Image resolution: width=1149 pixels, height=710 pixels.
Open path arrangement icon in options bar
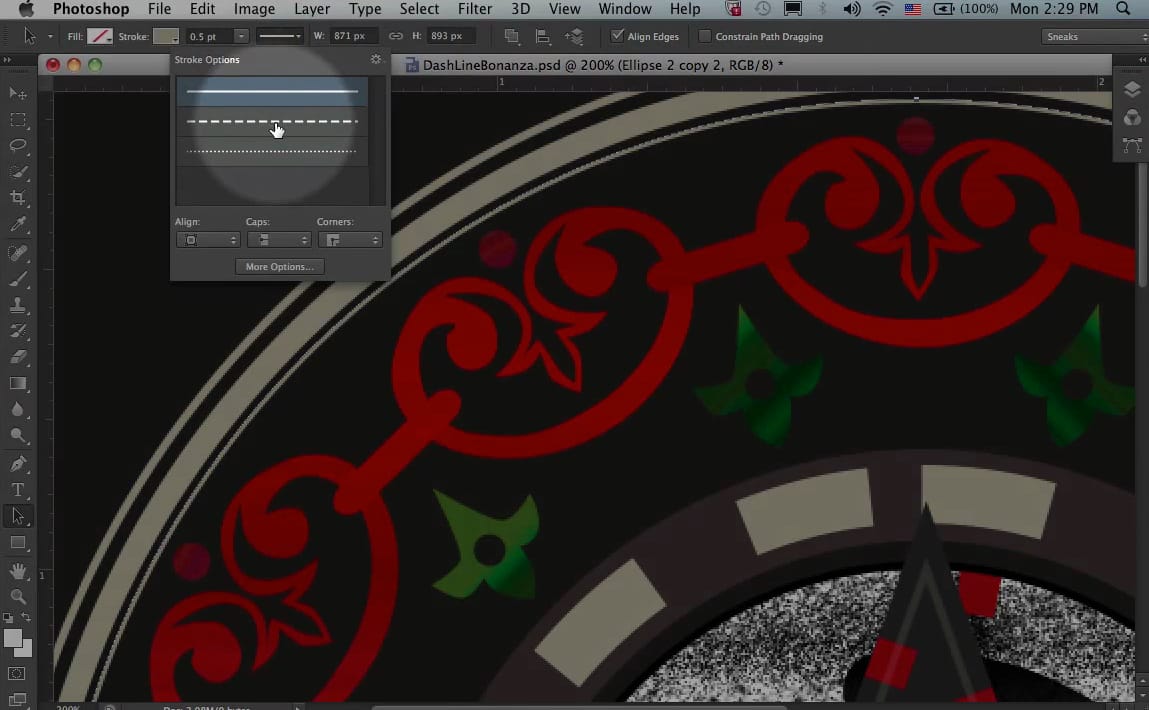[574, 36]
